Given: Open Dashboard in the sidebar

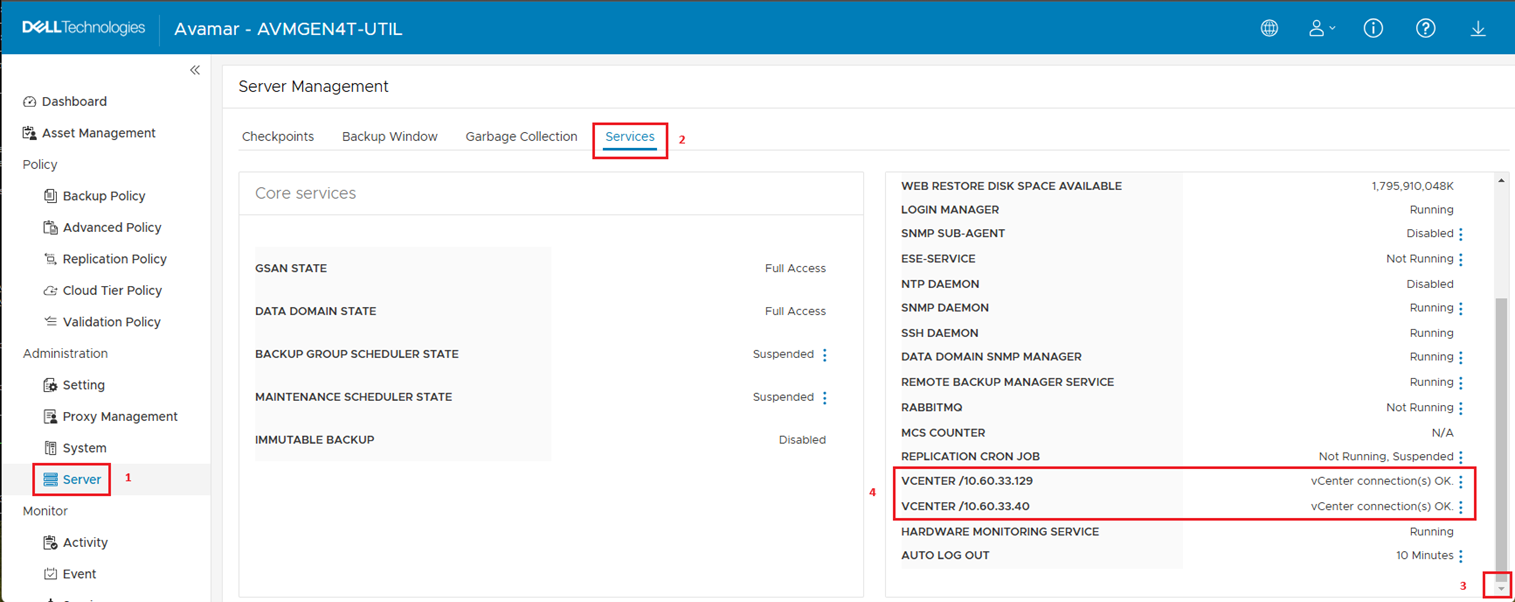Looking at the screenshot, I should 74,101.
